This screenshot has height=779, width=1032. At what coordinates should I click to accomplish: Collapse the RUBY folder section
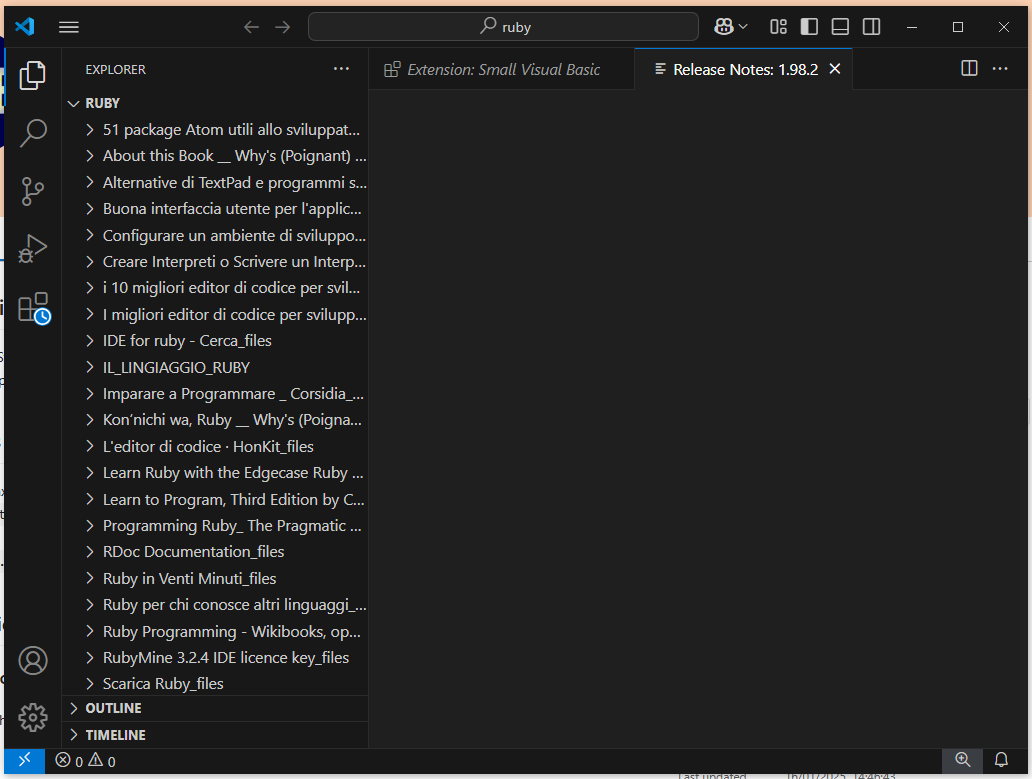pos(215,103)
